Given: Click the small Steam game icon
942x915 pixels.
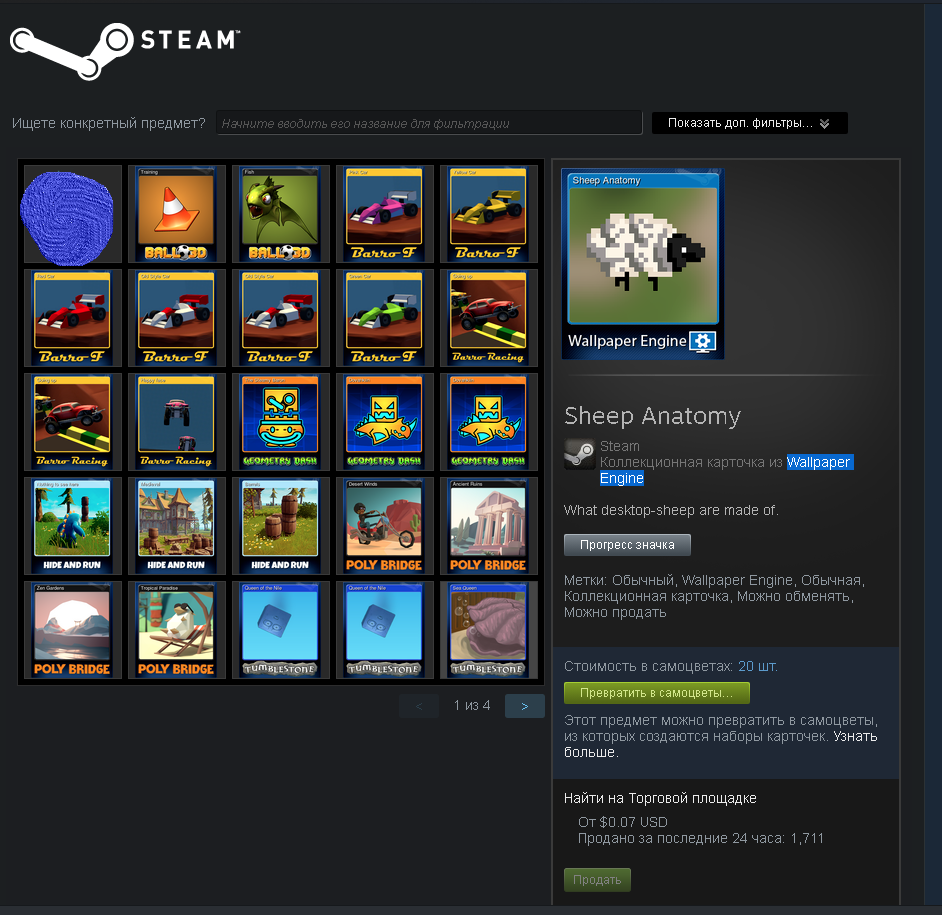Looking at the screenshot, I should click(x=579, y=454).
